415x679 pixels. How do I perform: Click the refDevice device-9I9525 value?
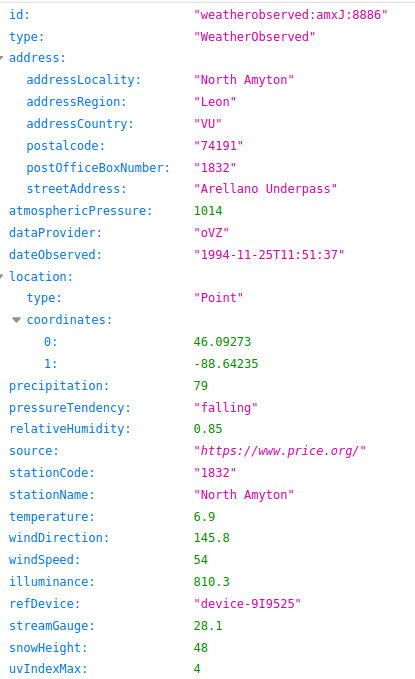point(247,604)
